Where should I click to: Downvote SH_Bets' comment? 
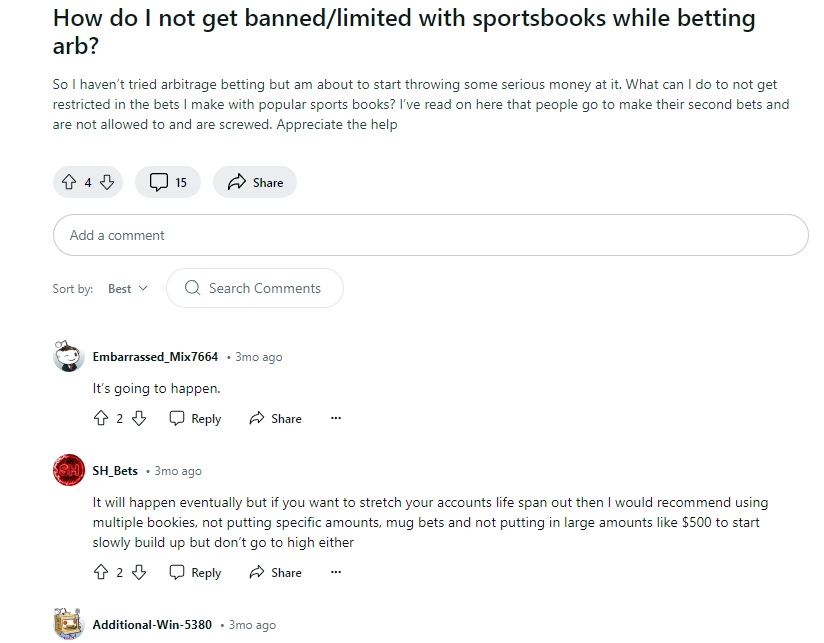point(139,572)
